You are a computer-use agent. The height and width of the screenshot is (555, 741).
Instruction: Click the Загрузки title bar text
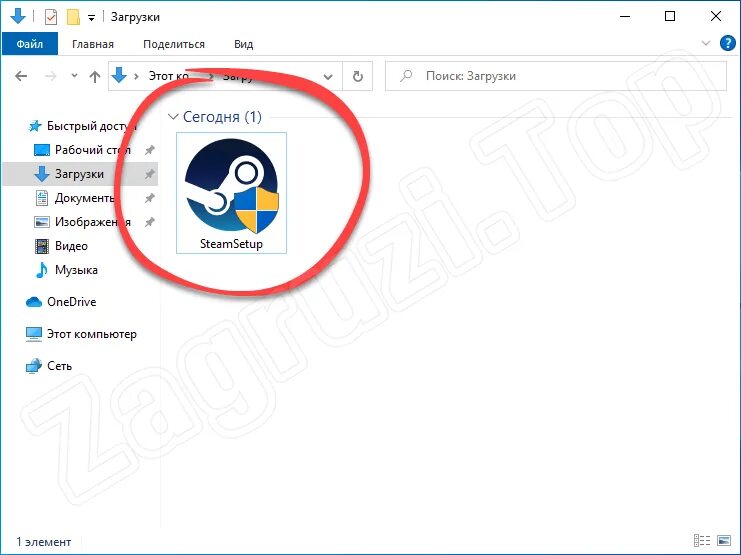135,17
